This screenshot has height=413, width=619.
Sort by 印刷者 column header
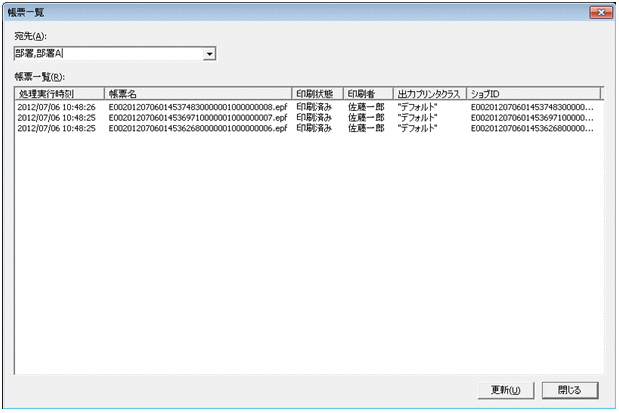368,94
